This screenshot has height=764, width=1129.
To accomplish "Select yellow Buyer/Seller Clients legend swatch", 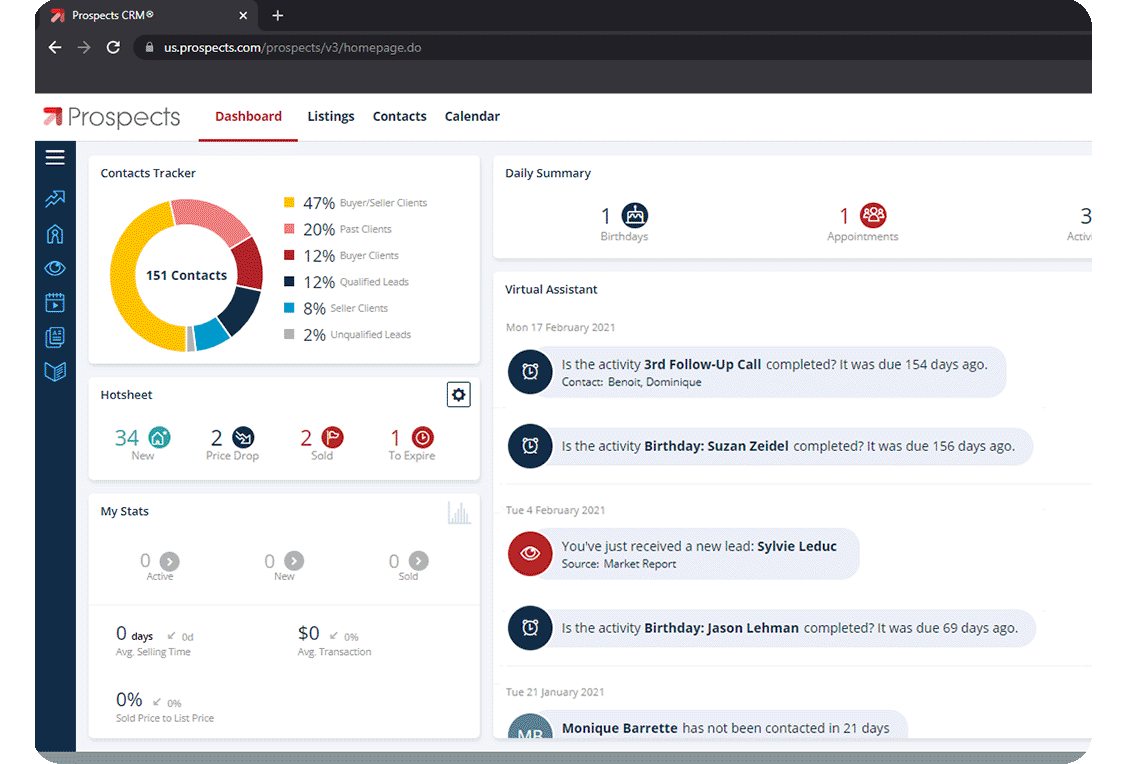I will pyautogui.click(x=289, y=202).
